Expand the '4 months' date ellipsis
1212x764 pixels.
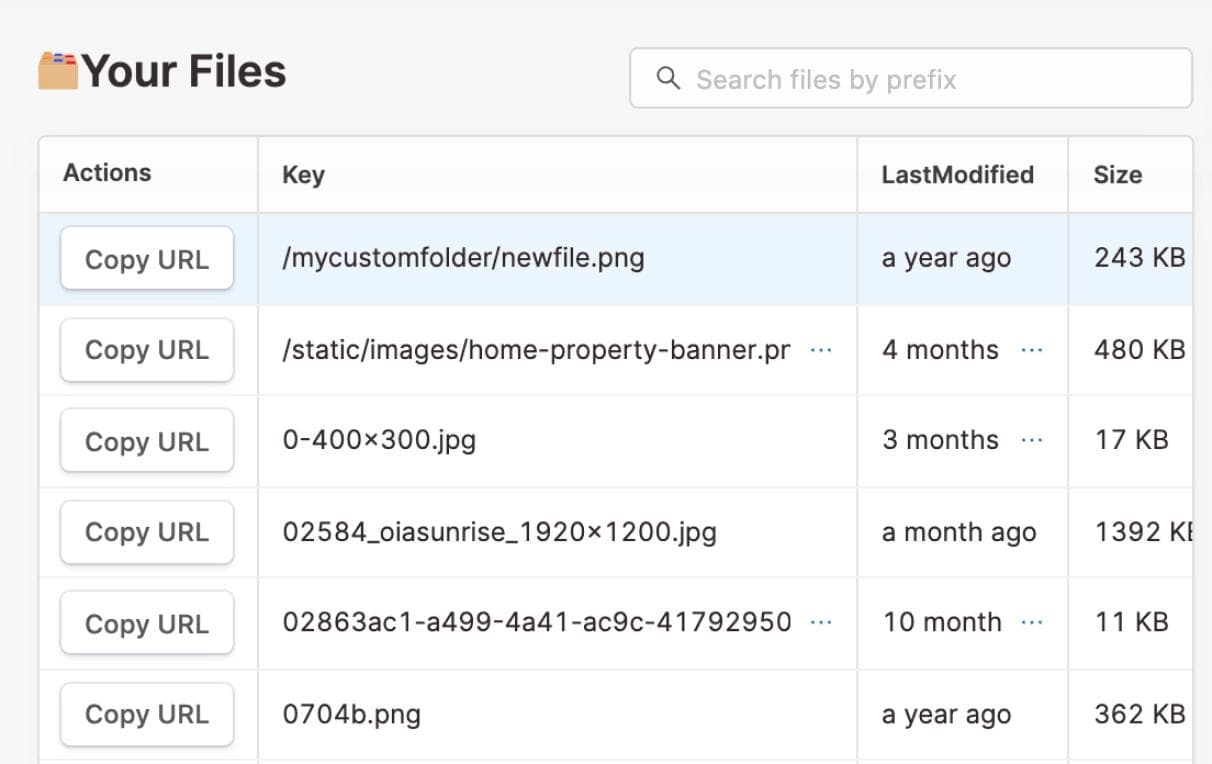(x=1032, y=350)
